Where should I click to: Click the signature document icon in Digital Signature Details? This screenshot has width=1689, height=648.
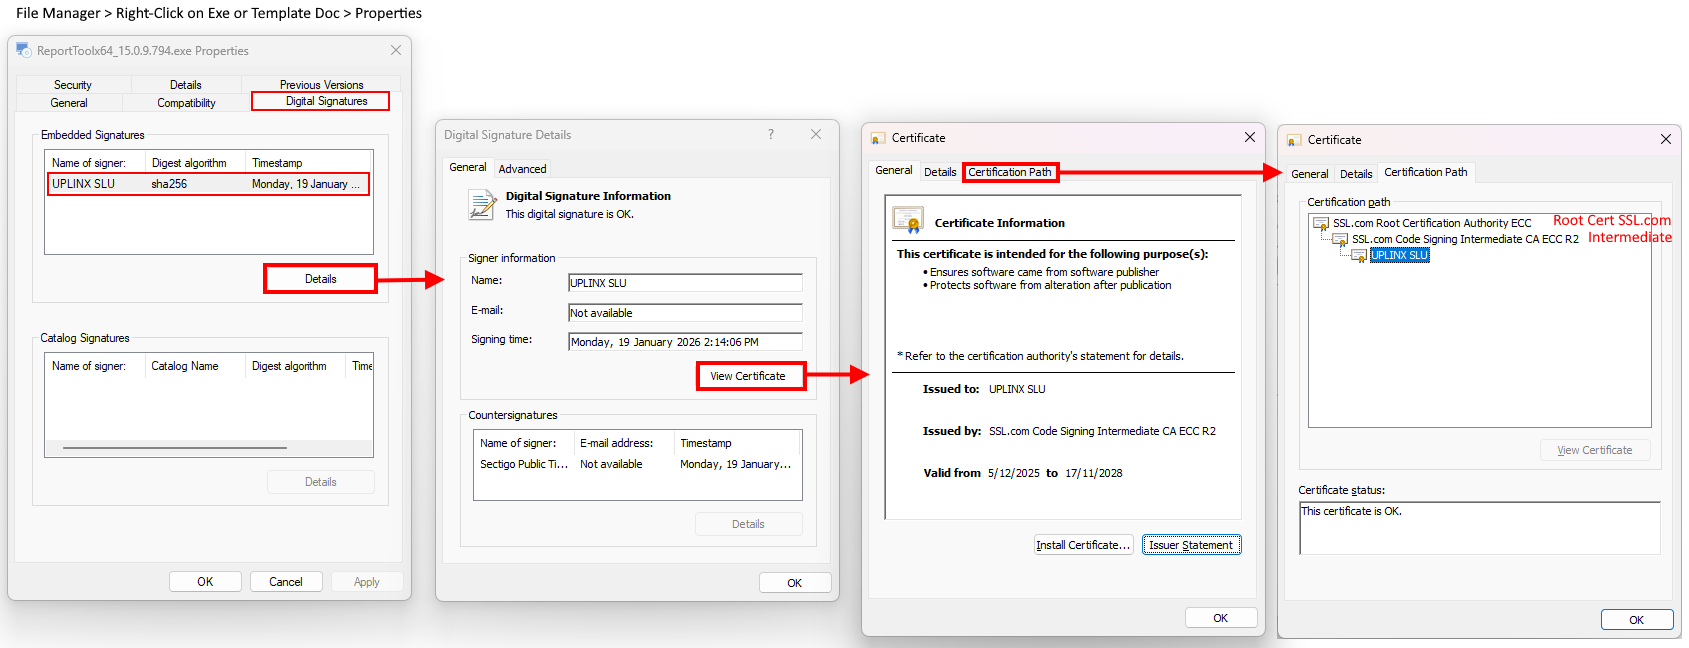(482, 205)
